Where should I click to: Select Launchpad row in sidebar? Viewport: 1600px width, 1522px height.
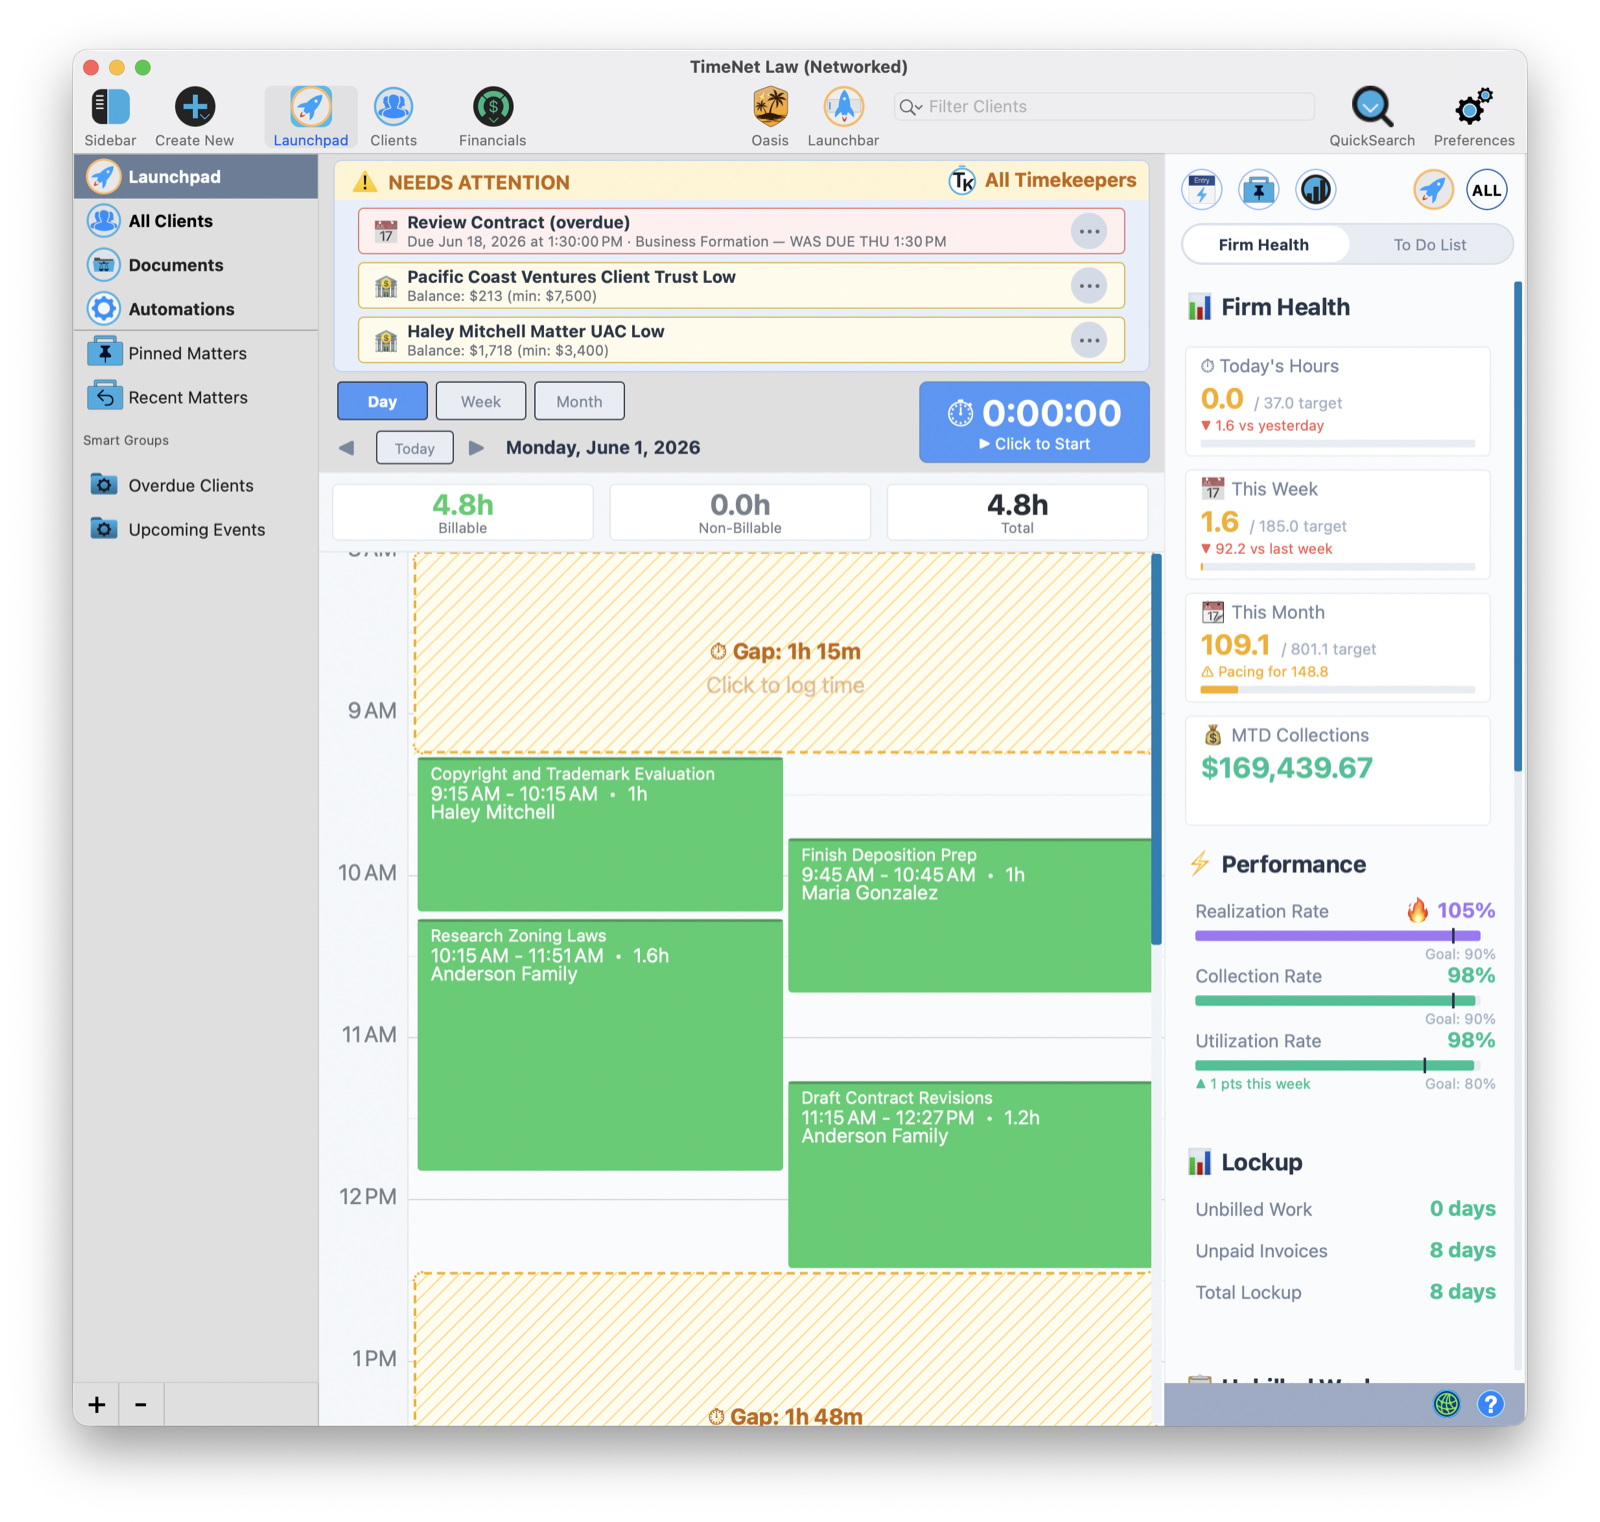196,177
